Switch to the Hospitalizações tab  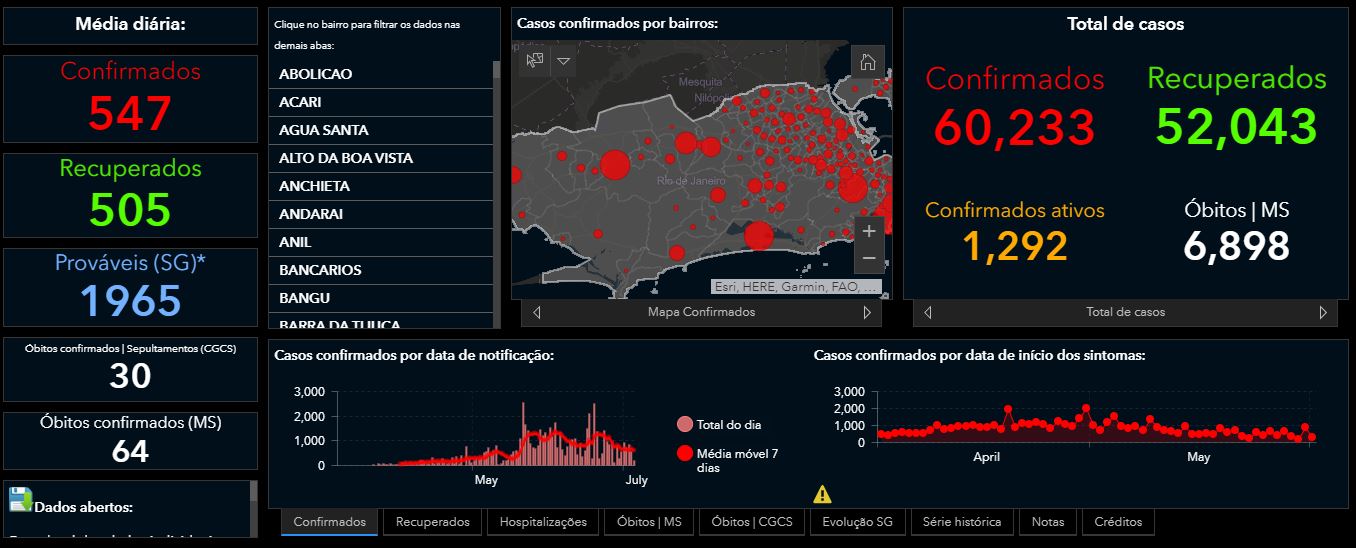click(x=543, y=522)
